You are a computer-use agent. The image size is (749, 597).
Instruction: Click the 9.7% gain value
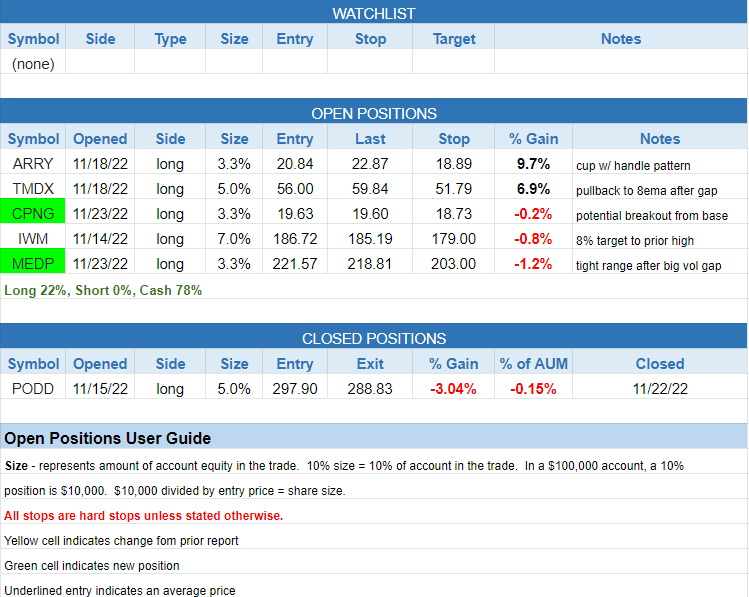click(534, 164)
